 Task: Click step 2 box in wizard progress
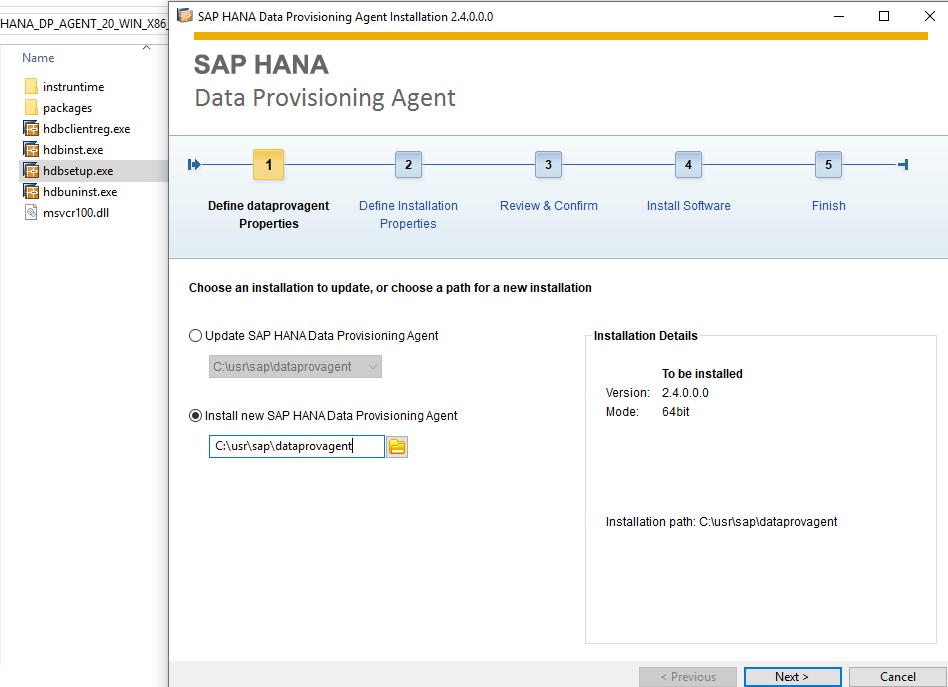point(408,164)
